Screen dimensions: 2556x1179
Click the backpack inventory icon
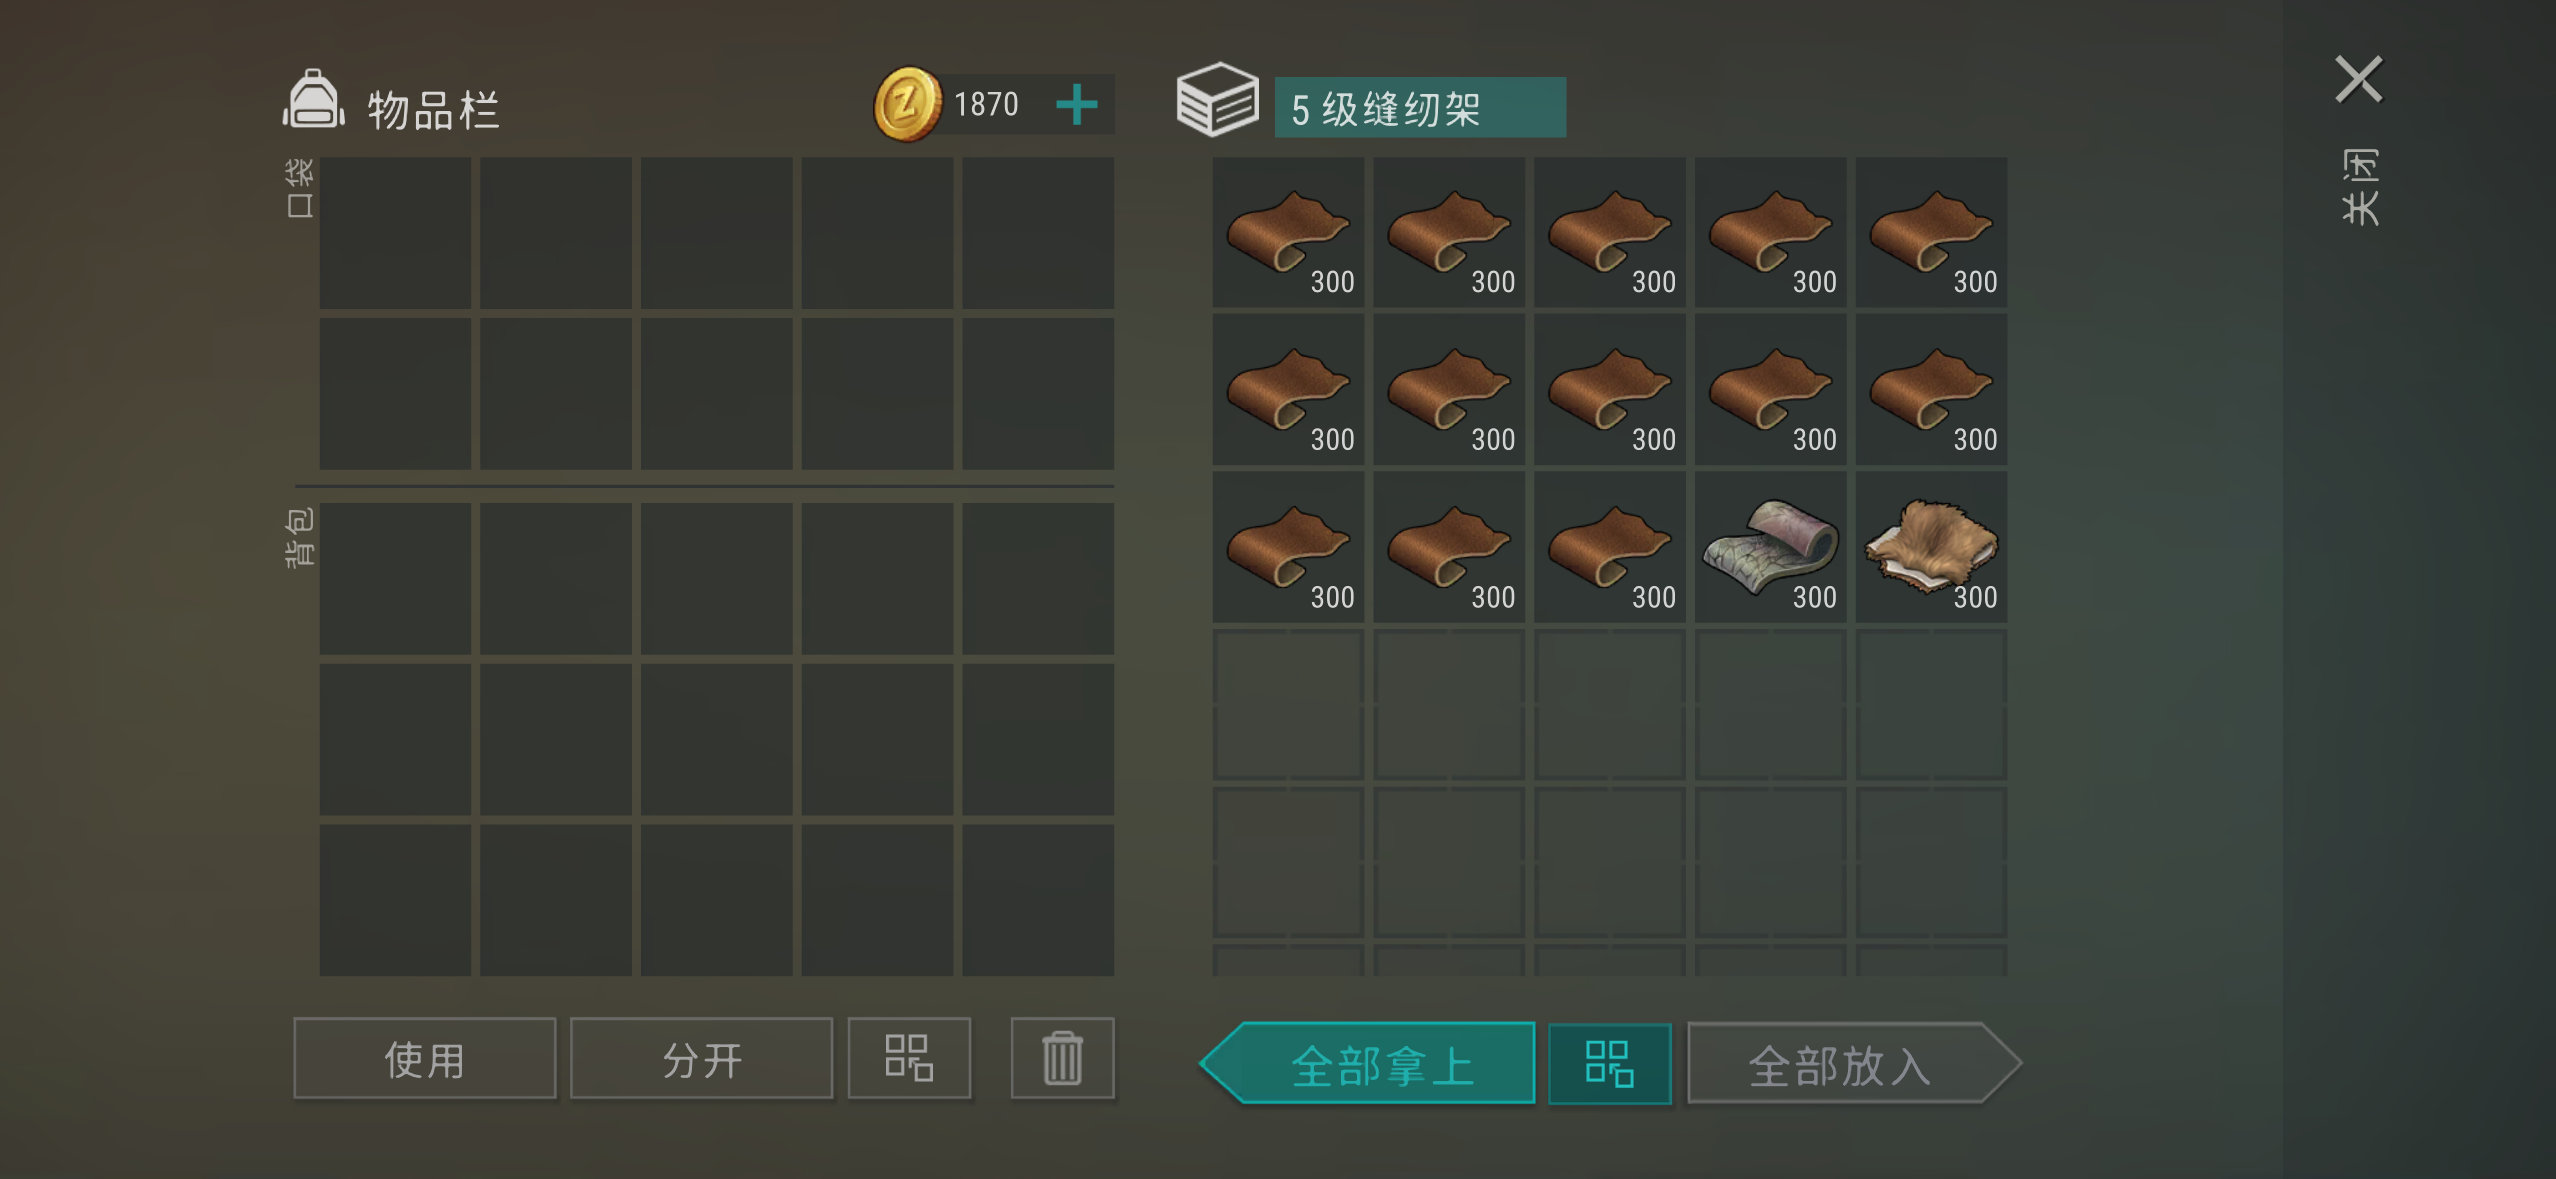coord(314,100)
